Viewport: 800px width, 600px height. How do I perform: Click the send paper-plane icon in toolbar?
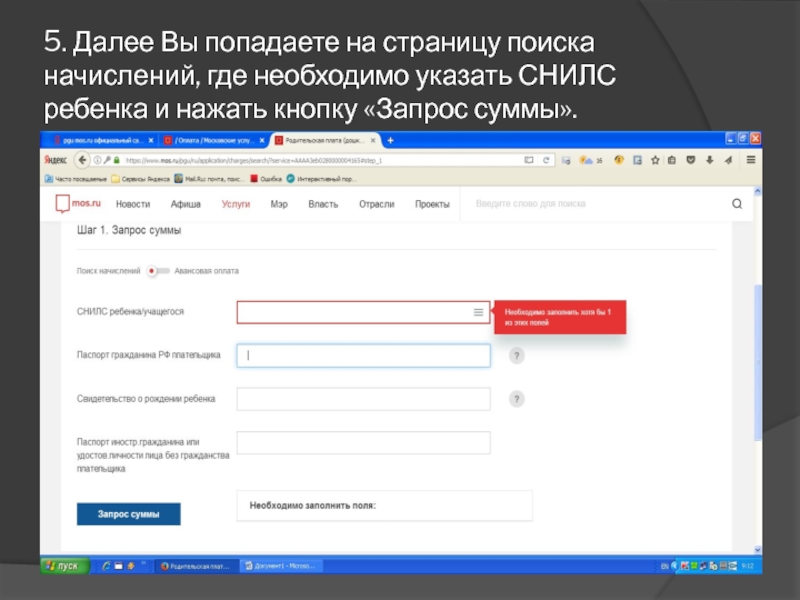click(729, 160)
